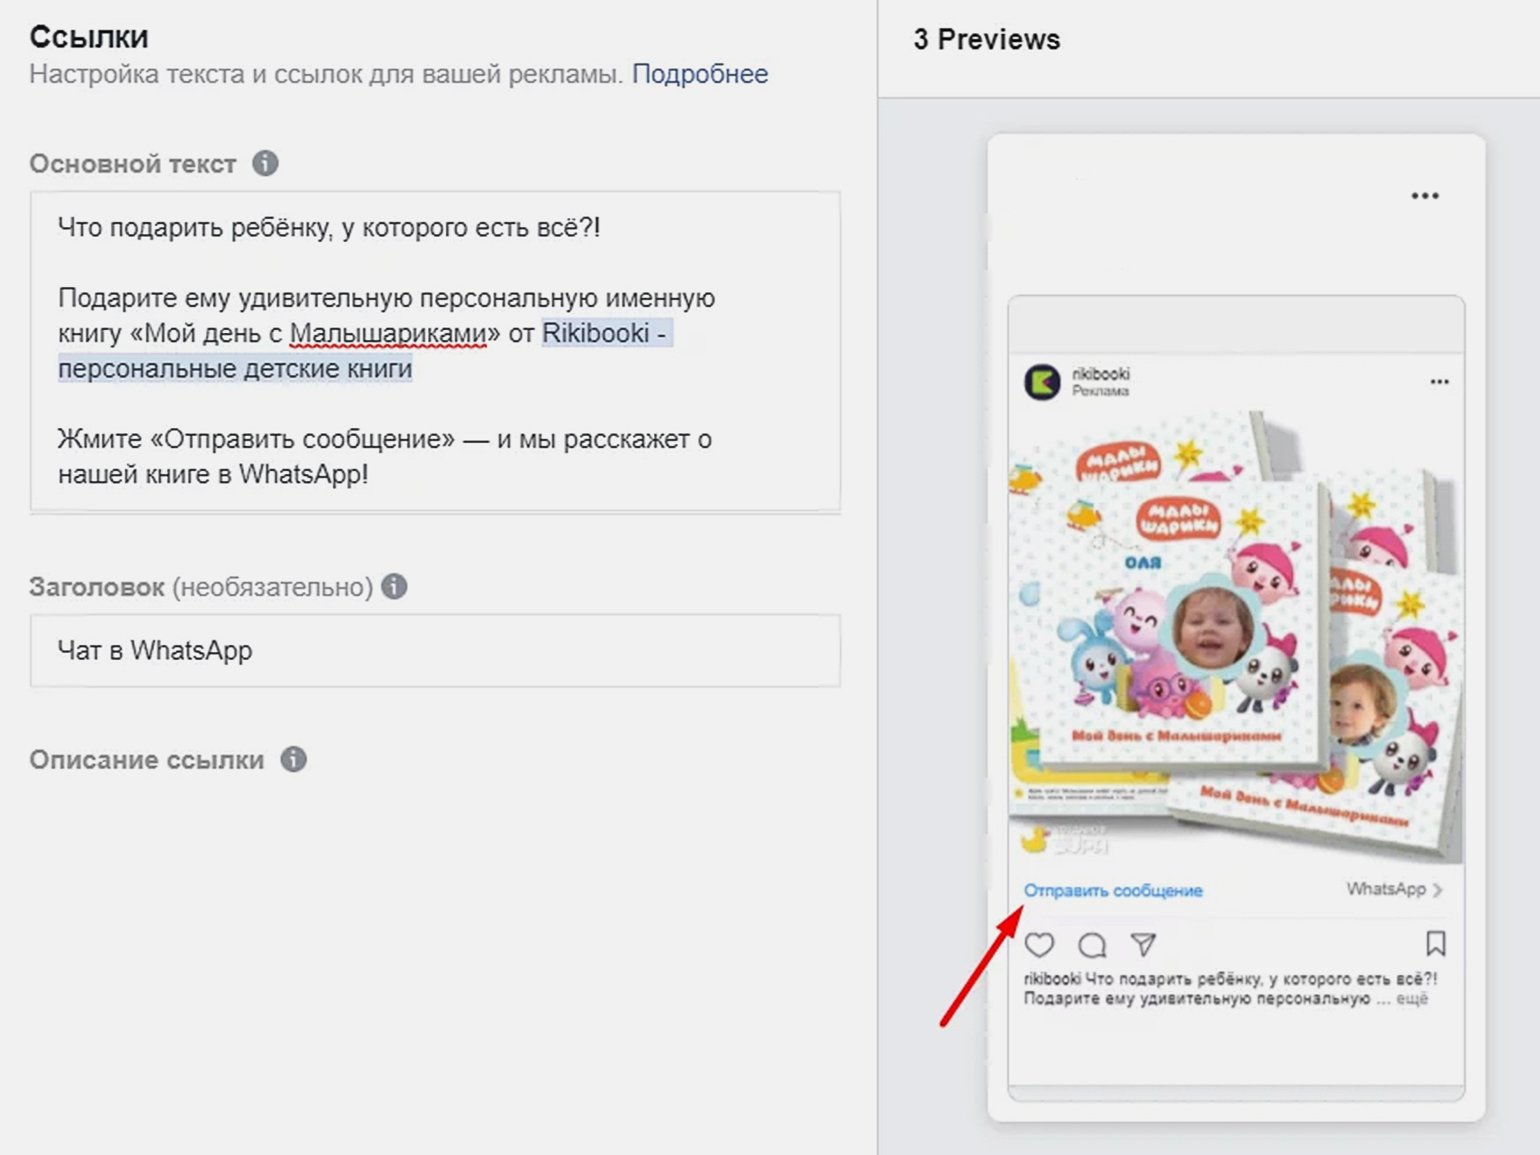Click the rikibooki username in post header
The height and width of the screenshot is (1155, 1540).
[1101, 373]
